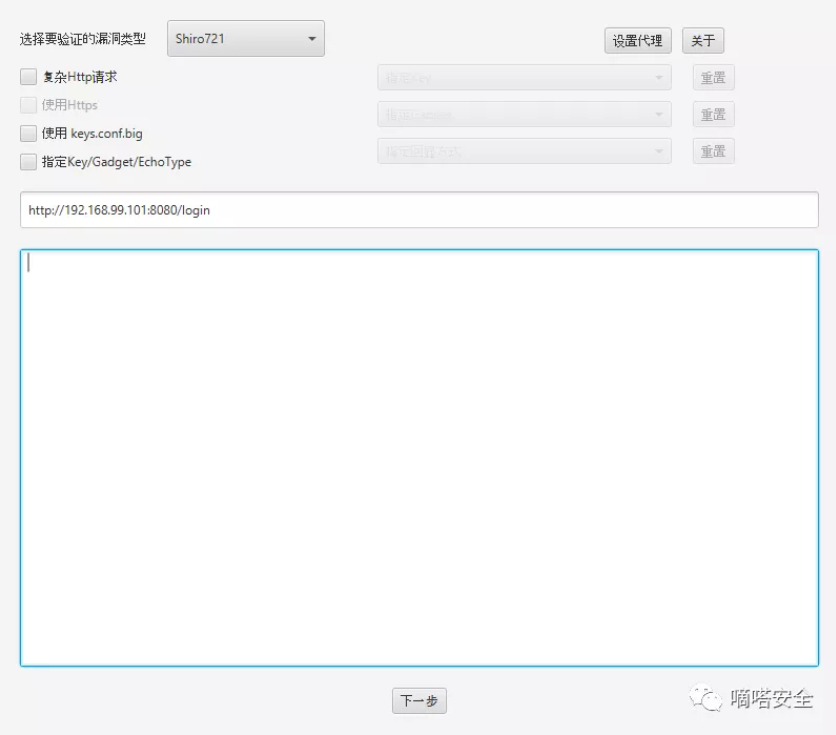Expand the 指定Key combo box

pos(524,78)
